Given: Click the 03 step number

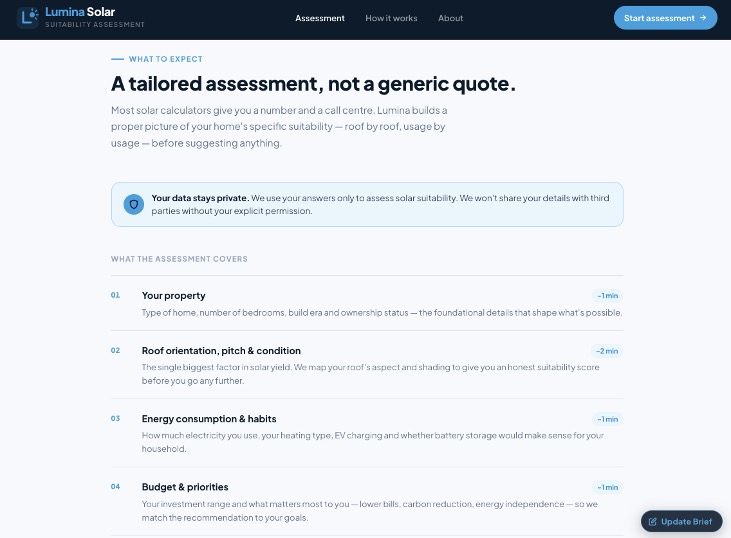Looking at the screenshot, I should tap(115, 418).
